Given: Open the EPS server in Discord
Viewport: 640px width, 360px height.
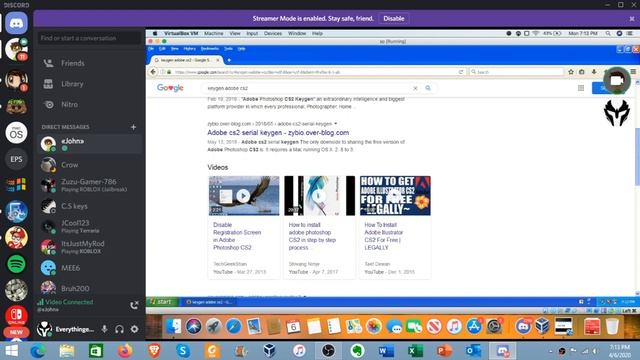Looking at the screenshot, I should click(x=16, y=159).
